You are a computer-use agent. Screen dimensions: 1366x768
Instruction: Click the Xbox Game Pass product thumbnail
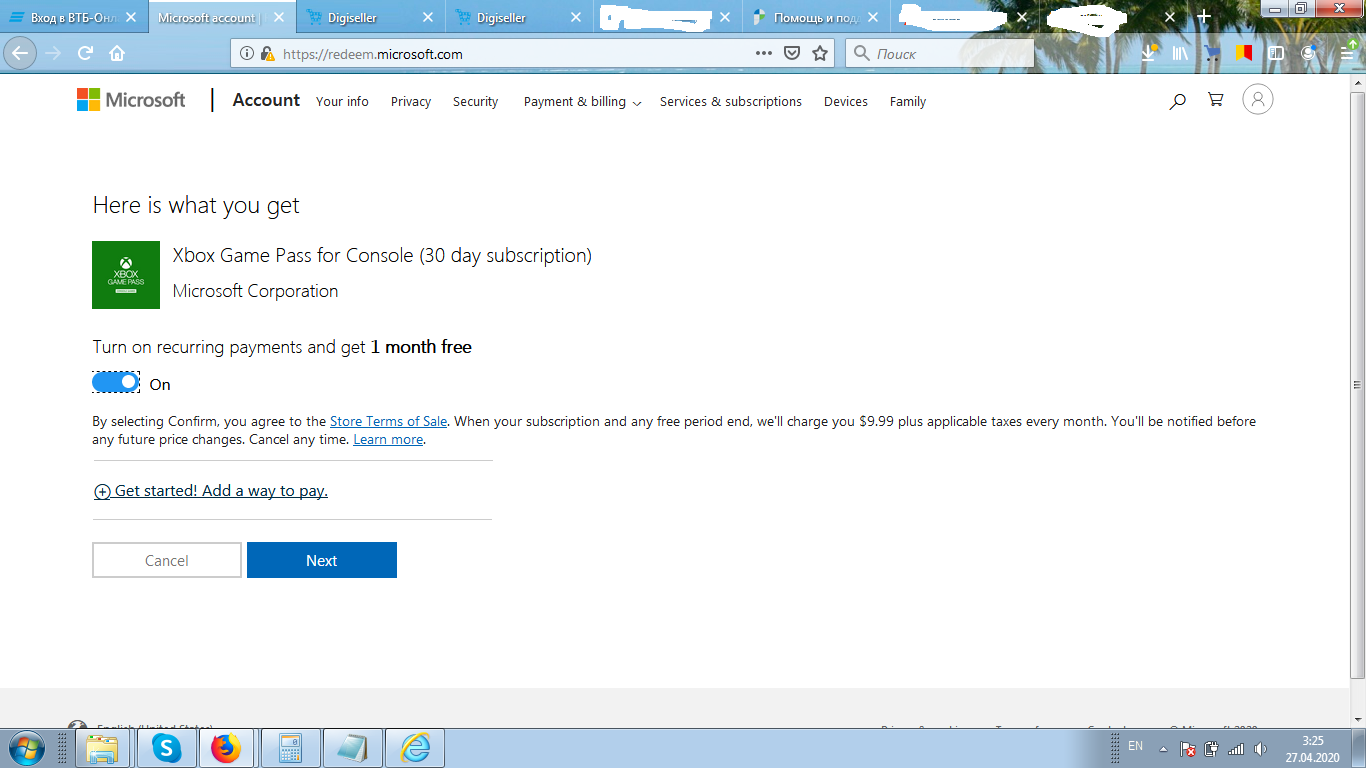click(126, 275)
